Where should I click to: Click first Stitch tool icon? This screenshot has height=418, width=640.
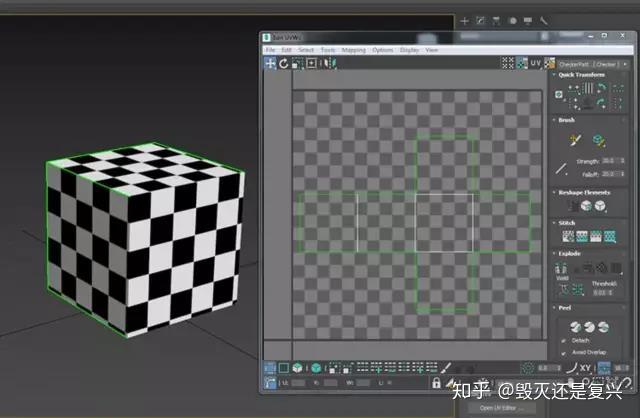[x=568, y=236]
